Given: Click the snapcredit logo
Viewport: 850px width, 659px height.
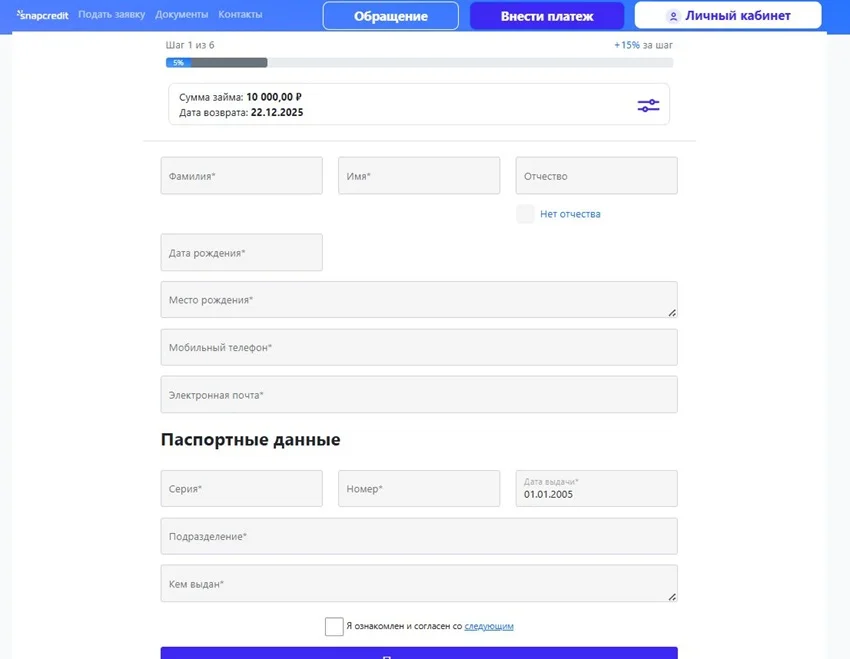Looking at the screenshot, I should (42, 15).
